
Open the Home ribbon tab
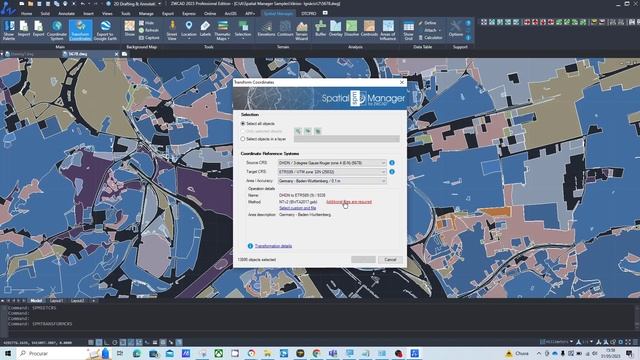pos(27,13)
